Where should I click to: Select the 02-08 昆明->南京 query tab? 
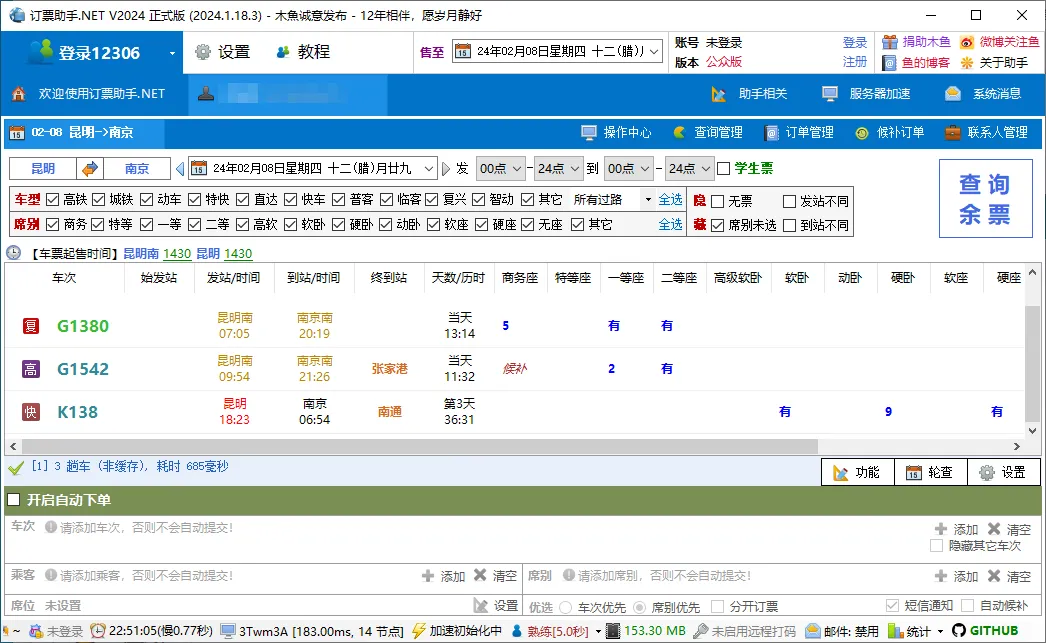(x=83, y=133)
